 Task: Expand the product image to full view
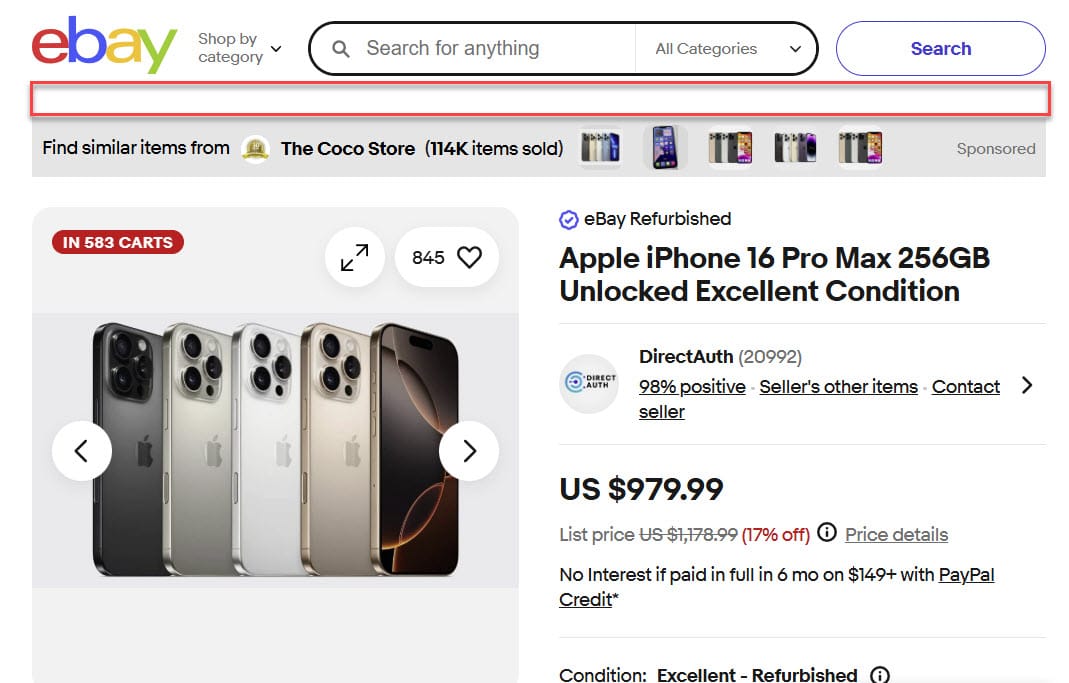point(354,258)
